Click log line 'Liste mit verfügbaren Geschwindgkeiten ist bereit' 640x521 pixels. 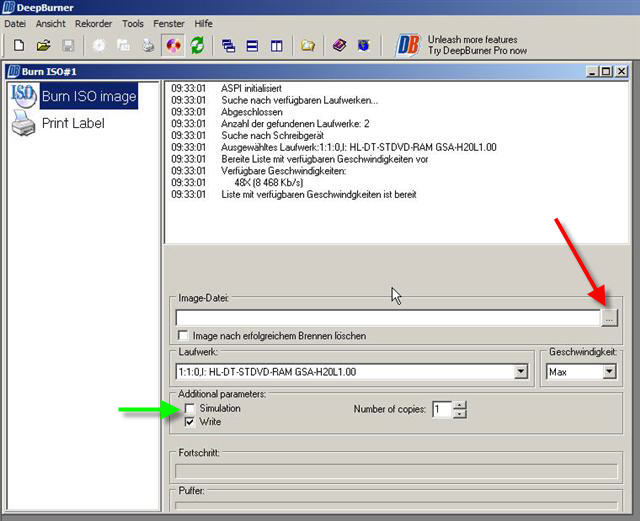[x=319, y=194]
